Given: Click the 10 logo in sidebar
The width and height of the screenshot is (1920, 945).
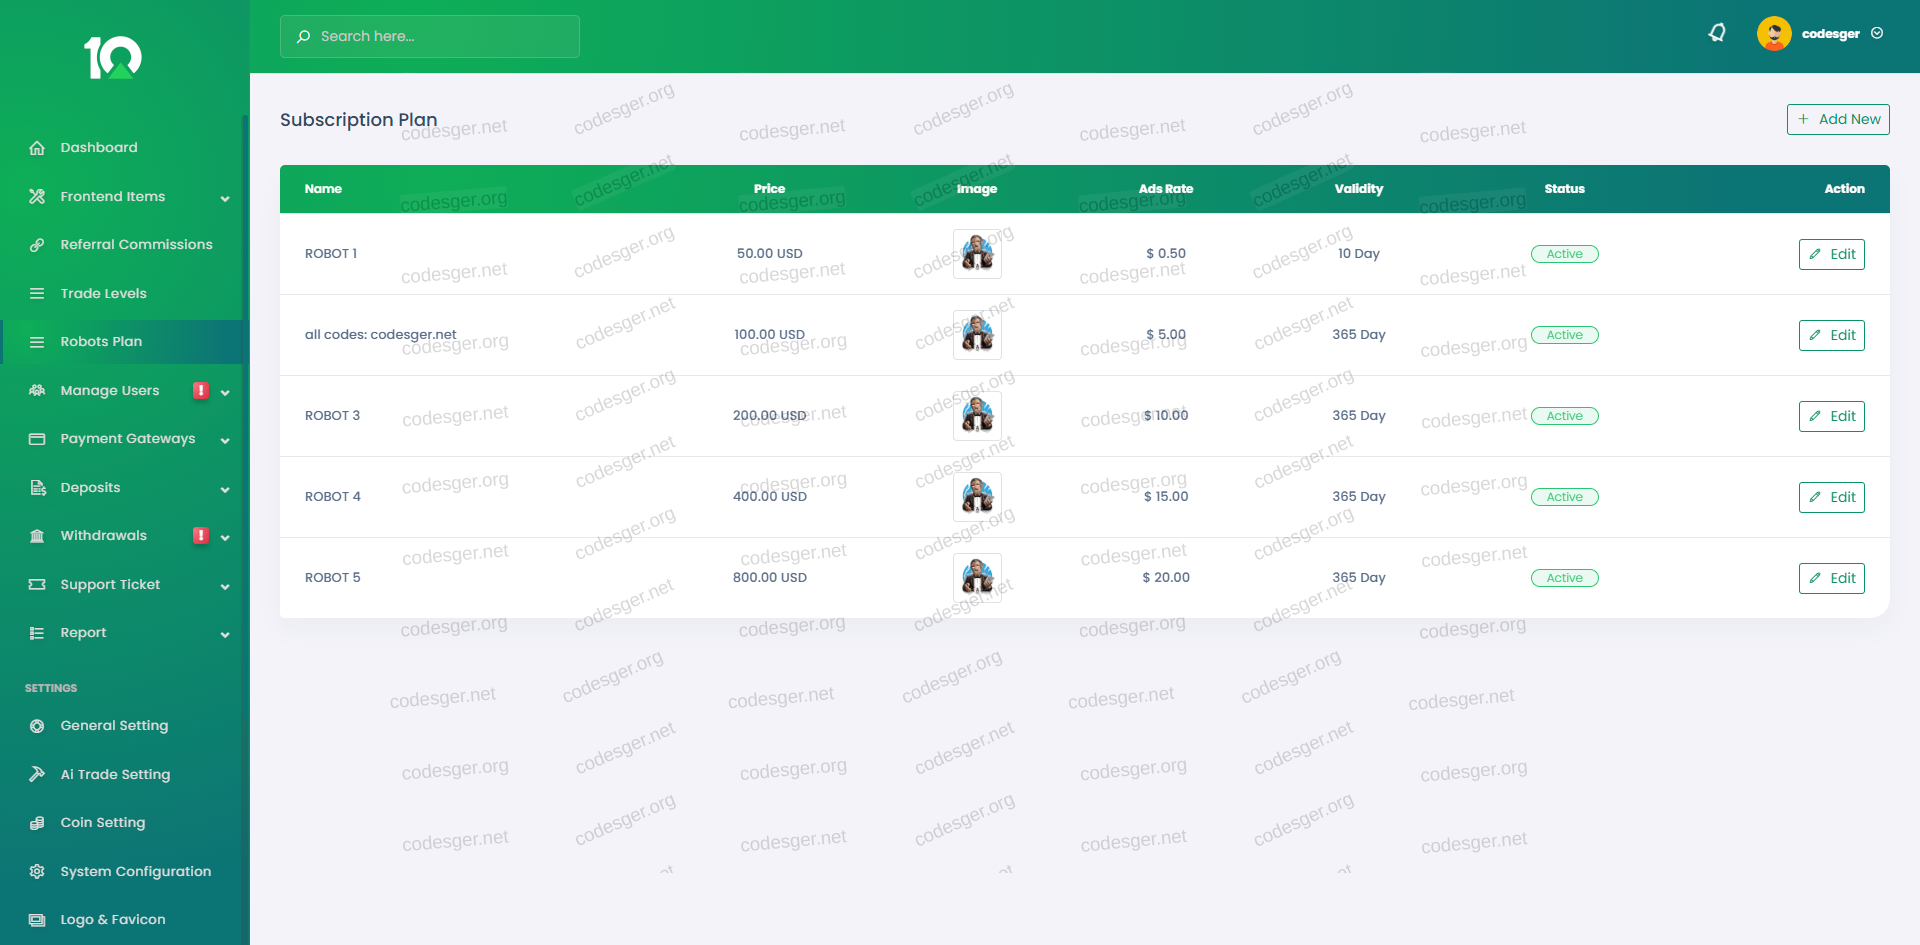Looking at the screenshot, I should coord(113,58).
